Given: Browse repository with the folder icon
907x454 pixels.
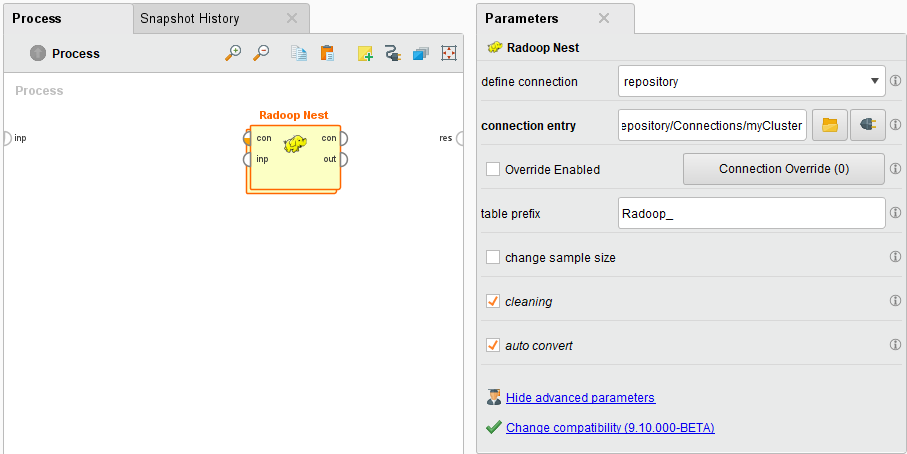Looking at the screenshot, I should (829, 125).
